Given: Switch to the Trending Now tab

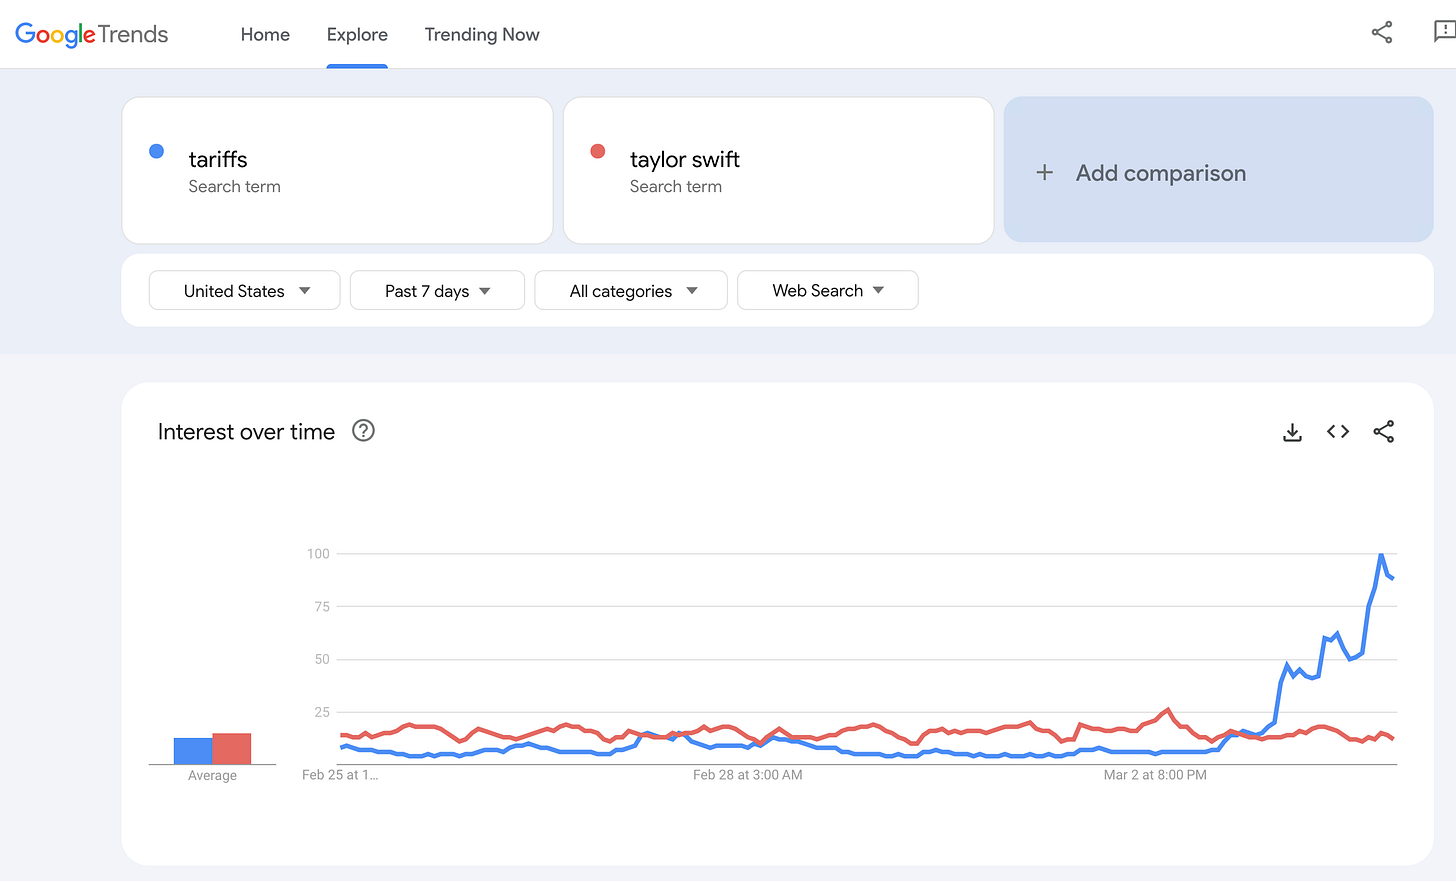Looking at the screenshot, I should pos(482,34).
